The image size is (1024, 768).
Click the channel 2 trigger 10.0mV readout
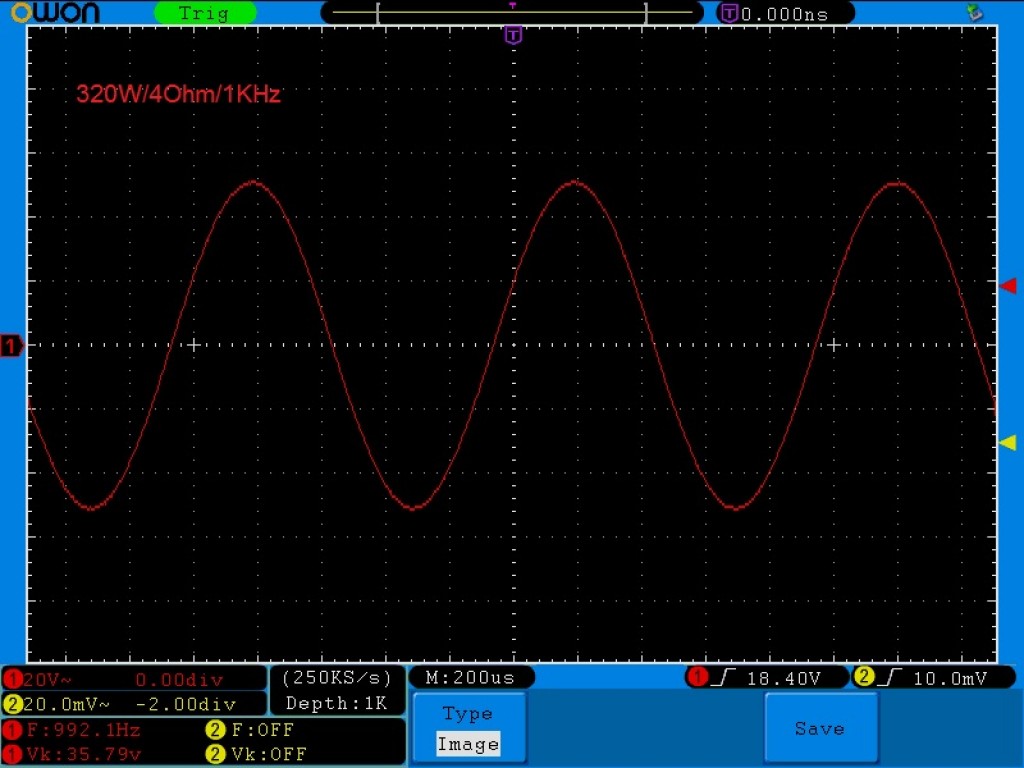(950, 679)
